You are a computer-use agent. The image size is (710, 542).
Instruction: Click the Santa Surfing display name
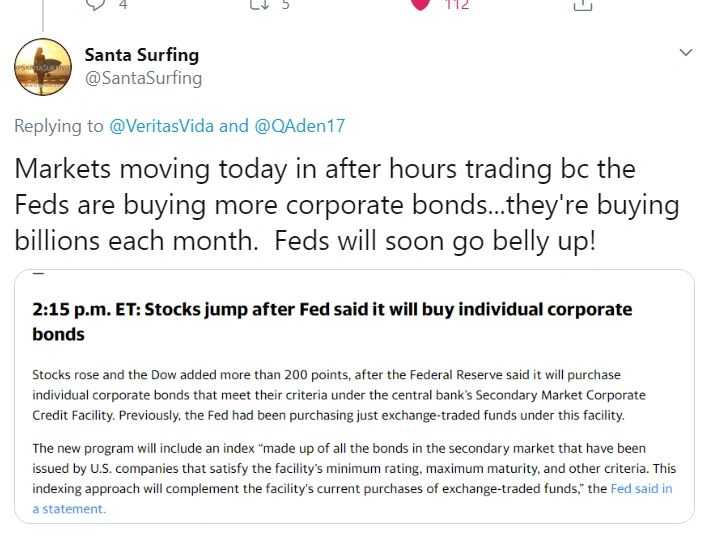142,54
